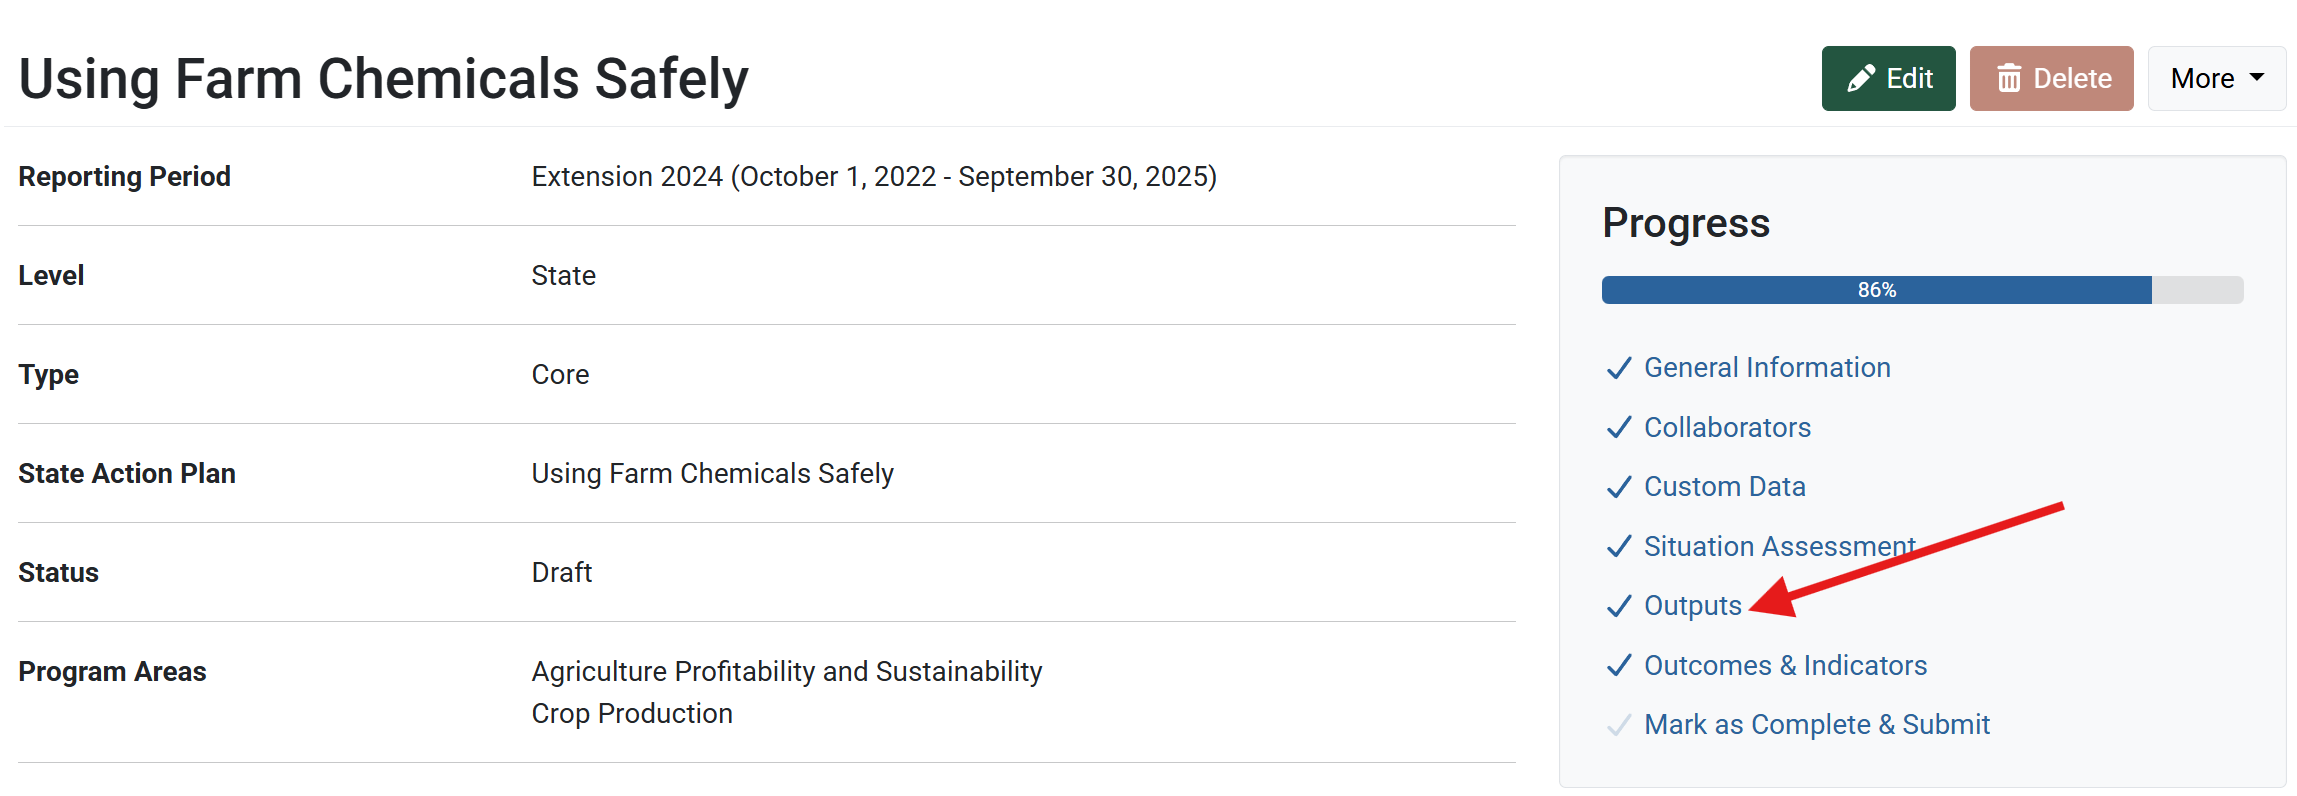Open Custom Data step
This screenshot has width=2297, height=796.
point(1724,487)
